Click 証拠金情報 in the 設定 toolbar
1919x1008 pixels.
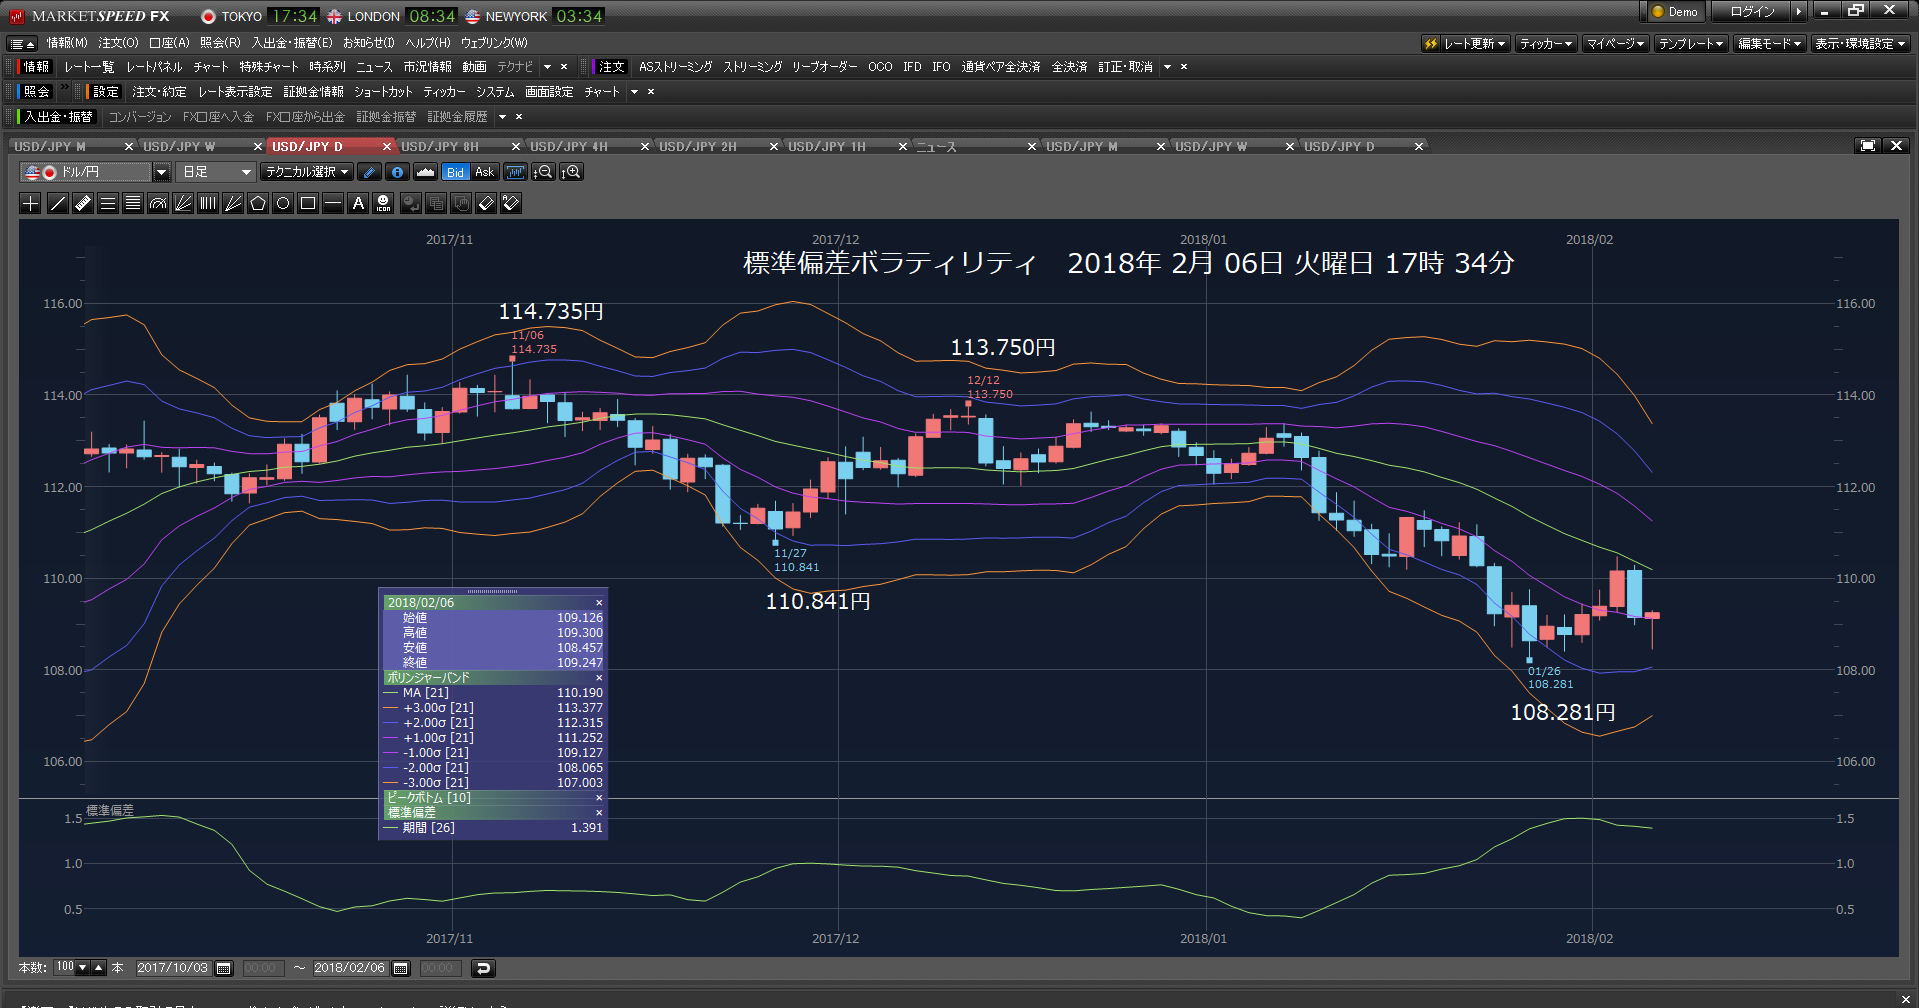point(313,92)
